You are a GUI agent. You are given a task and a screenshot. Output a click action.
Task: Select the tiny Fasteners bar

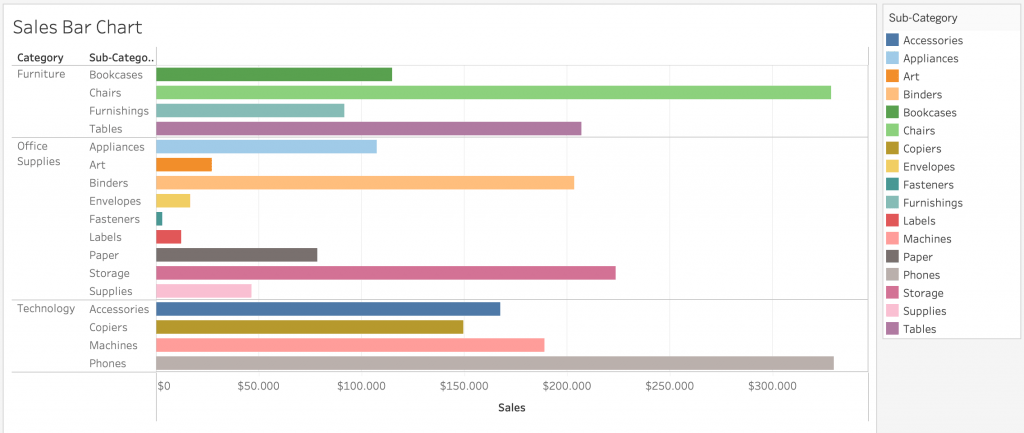[x=159, y=218]
